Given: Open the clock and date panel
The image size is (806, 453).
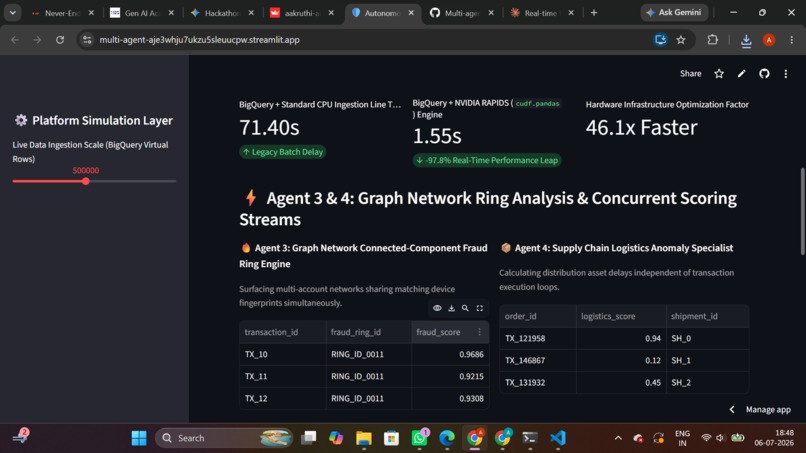Looking at the screenshot, I should tap(774, 438).
